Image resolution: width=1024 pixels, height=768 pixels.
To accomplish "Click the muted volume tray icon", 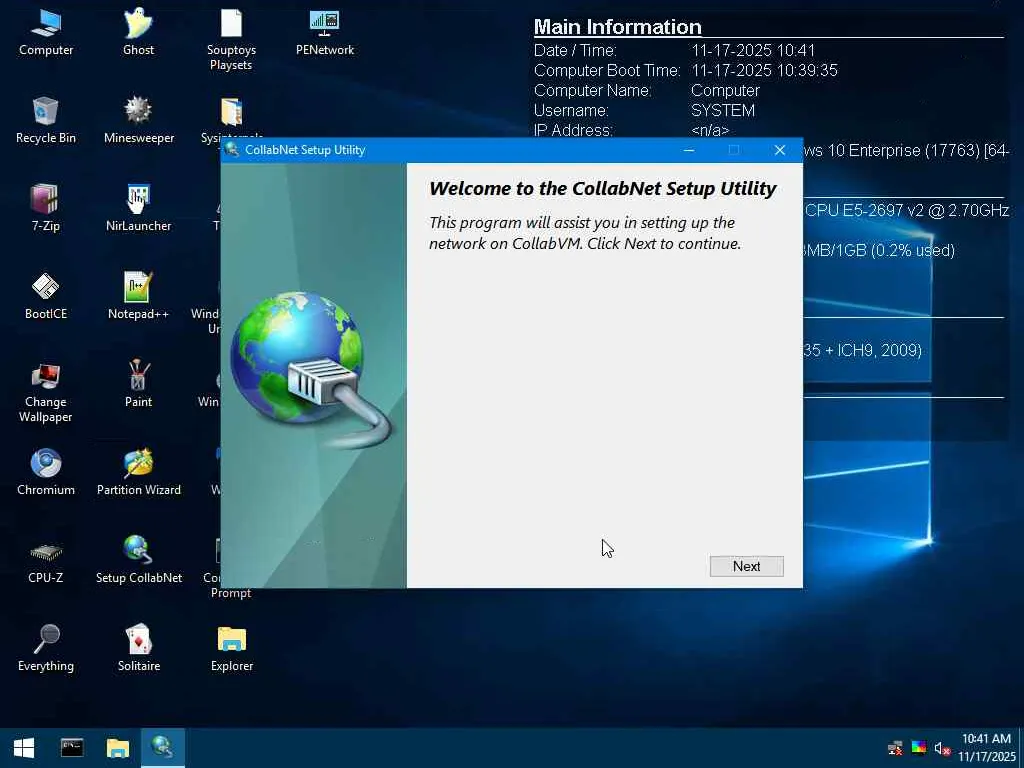I will coord(942,748).
